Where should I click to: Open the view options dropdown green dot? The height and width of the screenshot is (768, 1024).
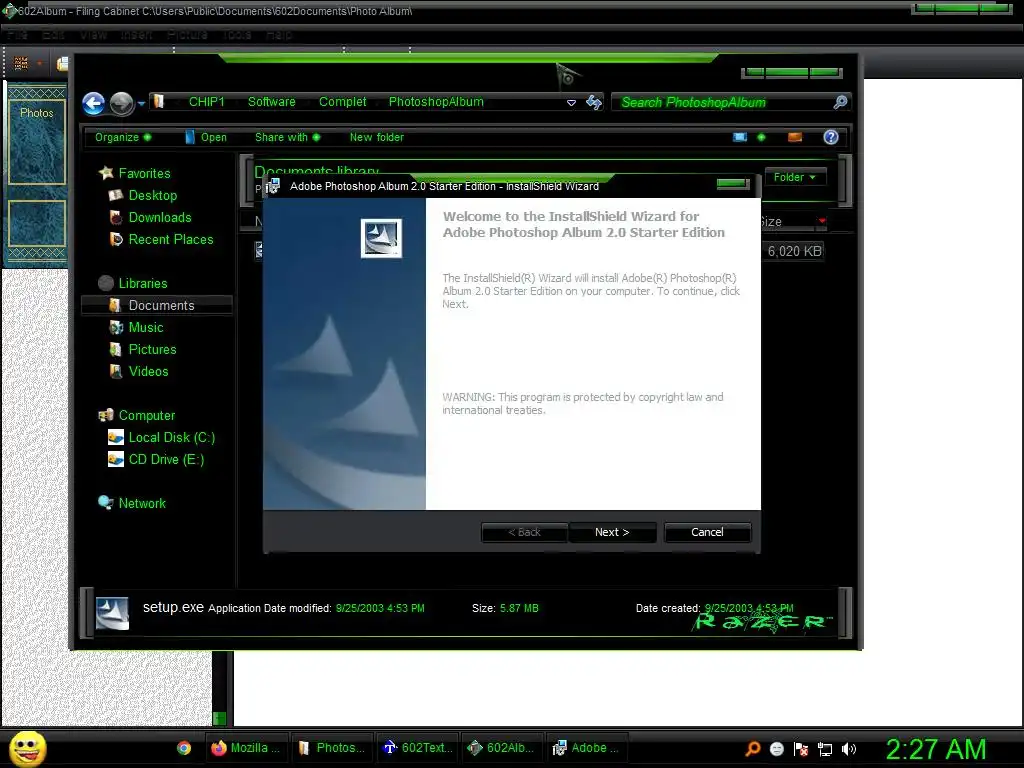[761, 137]
